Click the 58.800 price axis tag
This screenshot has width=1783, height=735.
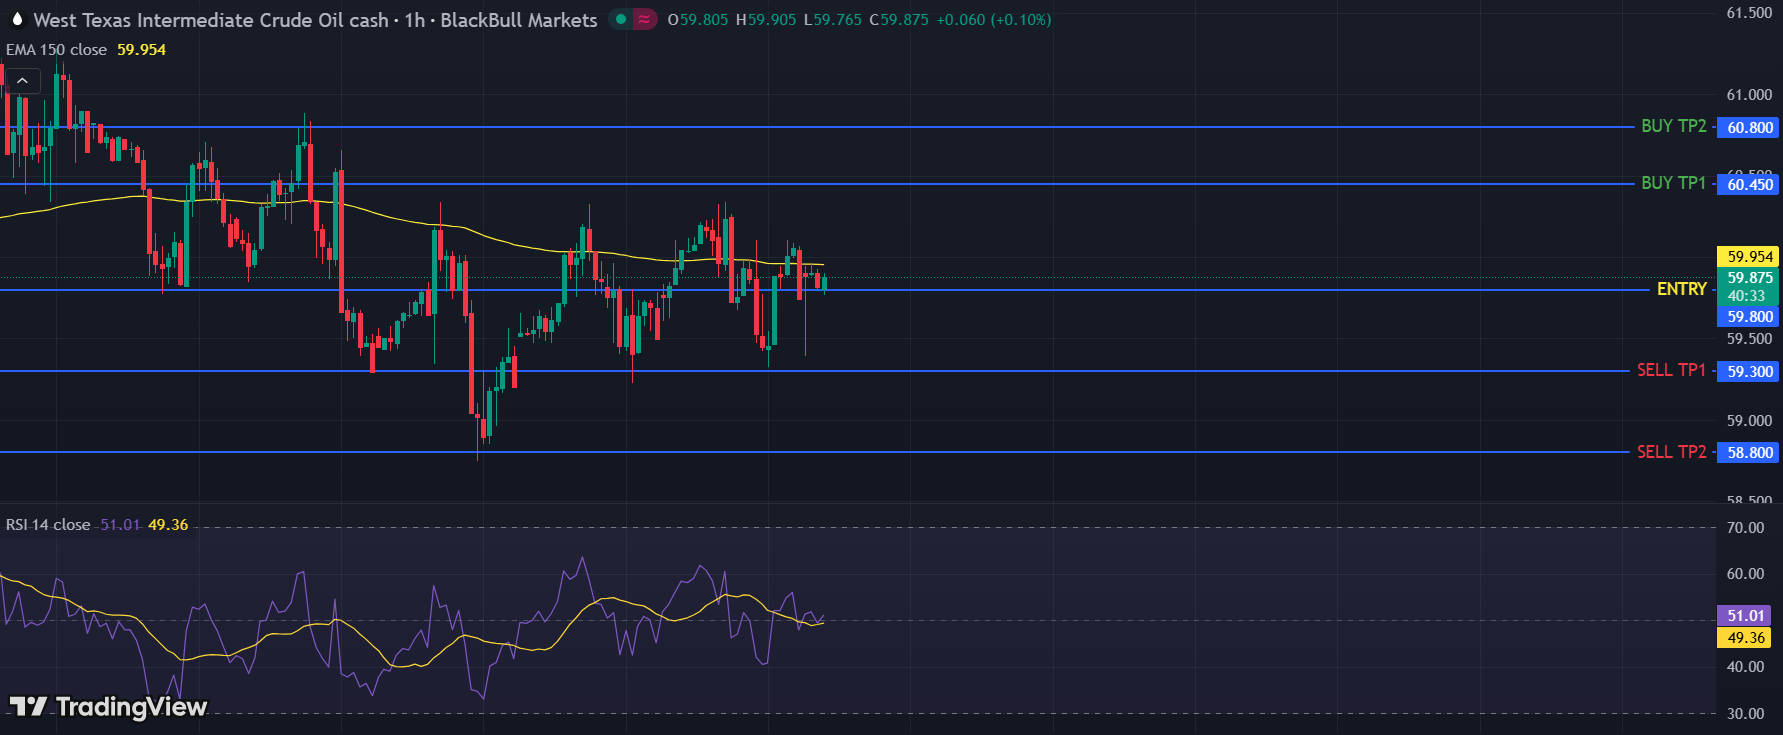pyautogui.click(x=1749, y=453)
